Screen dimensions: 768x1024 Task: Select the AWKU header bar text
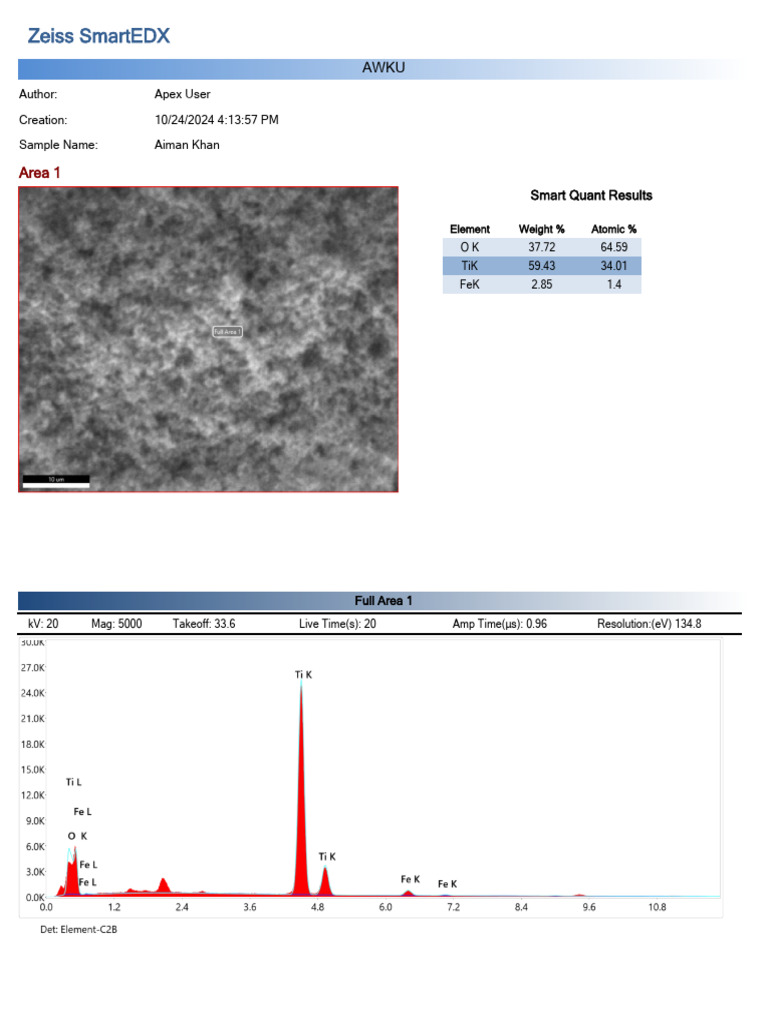(383, 68)
